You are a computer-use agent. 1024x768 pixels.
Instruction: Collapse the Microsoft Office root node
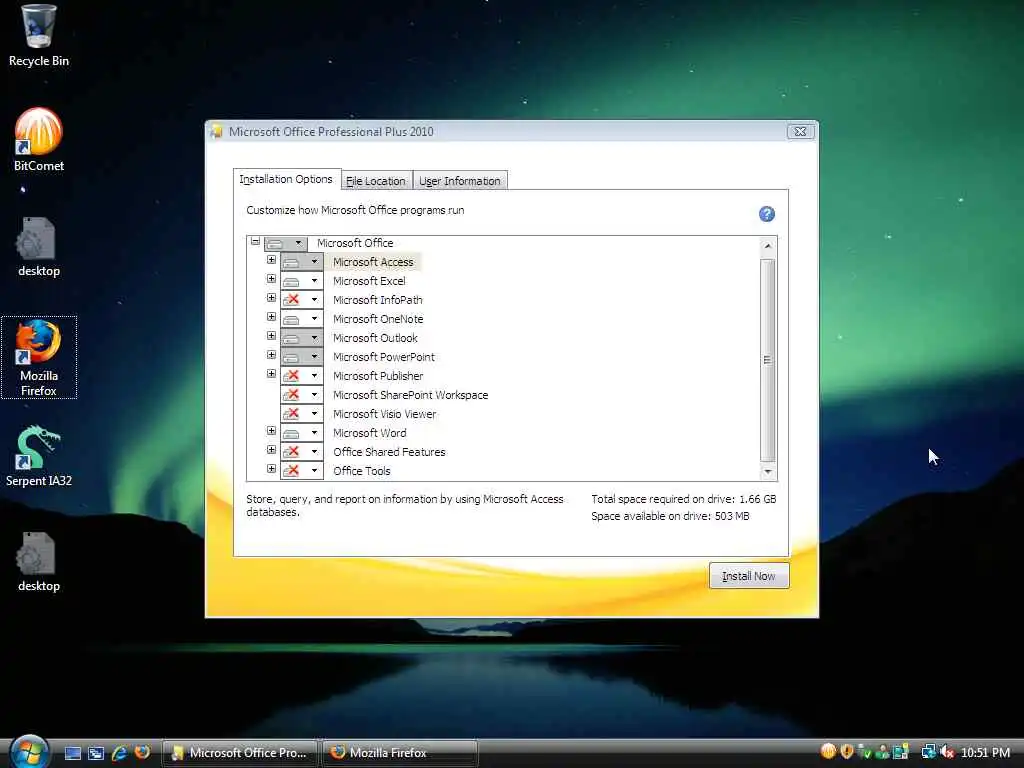255,242
